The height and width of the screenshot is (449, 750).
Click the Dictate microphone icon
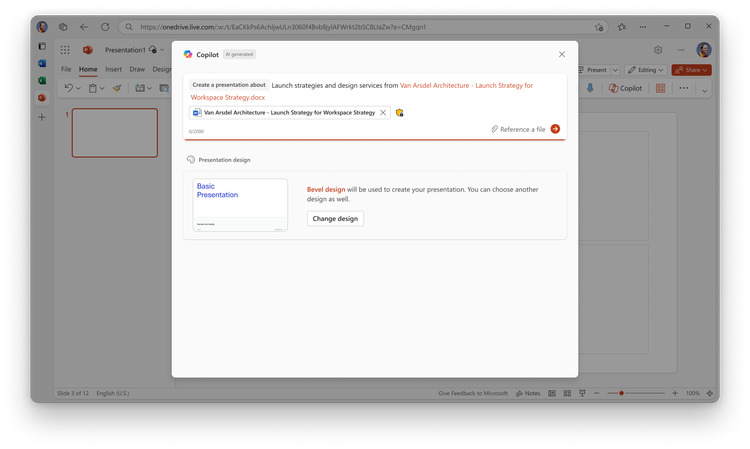(590, 88)
